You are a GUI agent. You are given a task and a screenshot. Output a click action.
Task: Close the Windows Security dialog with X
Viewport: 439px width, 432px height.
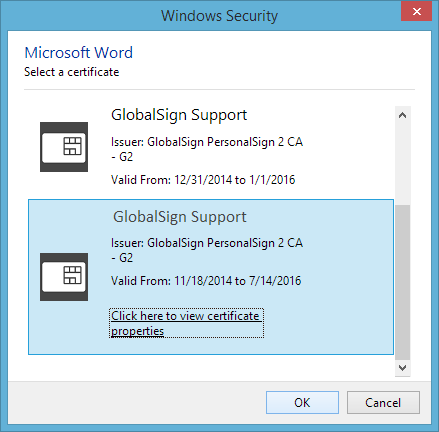416,12
